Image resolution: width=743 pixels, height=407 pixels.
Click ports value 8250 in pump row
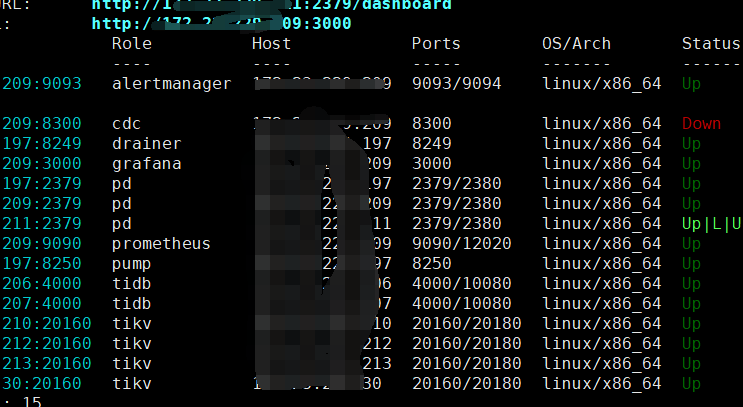(431, 263)
